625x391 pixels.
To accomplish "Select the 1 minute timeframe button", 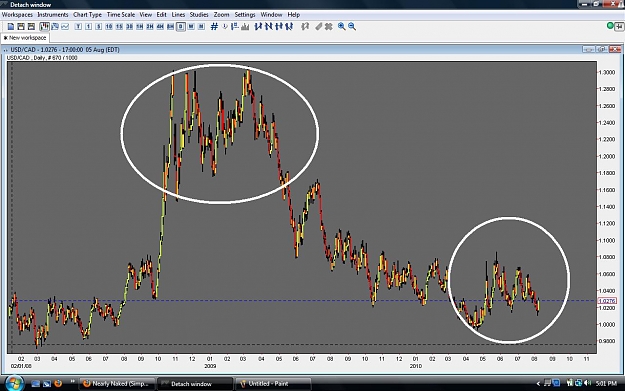I will coord(88,27).
